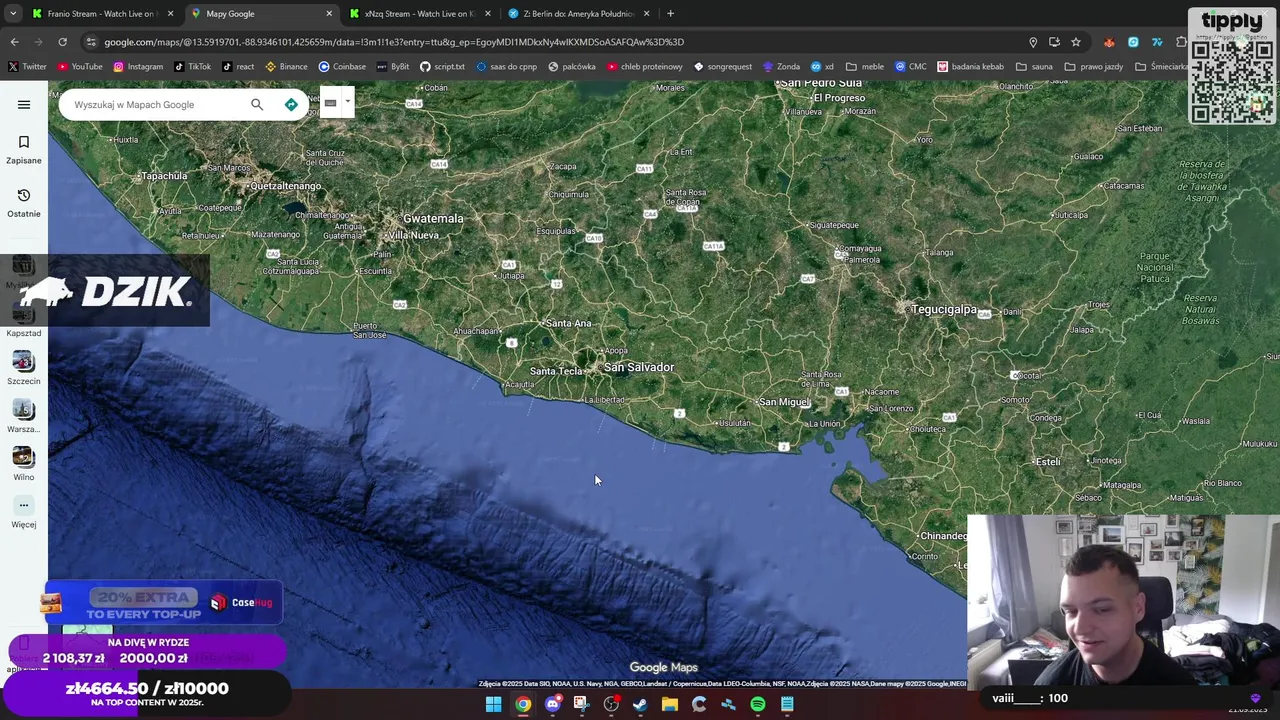Click the install app icon in address bar
Screen dimensions: 1280x720
pos(1054,42)
